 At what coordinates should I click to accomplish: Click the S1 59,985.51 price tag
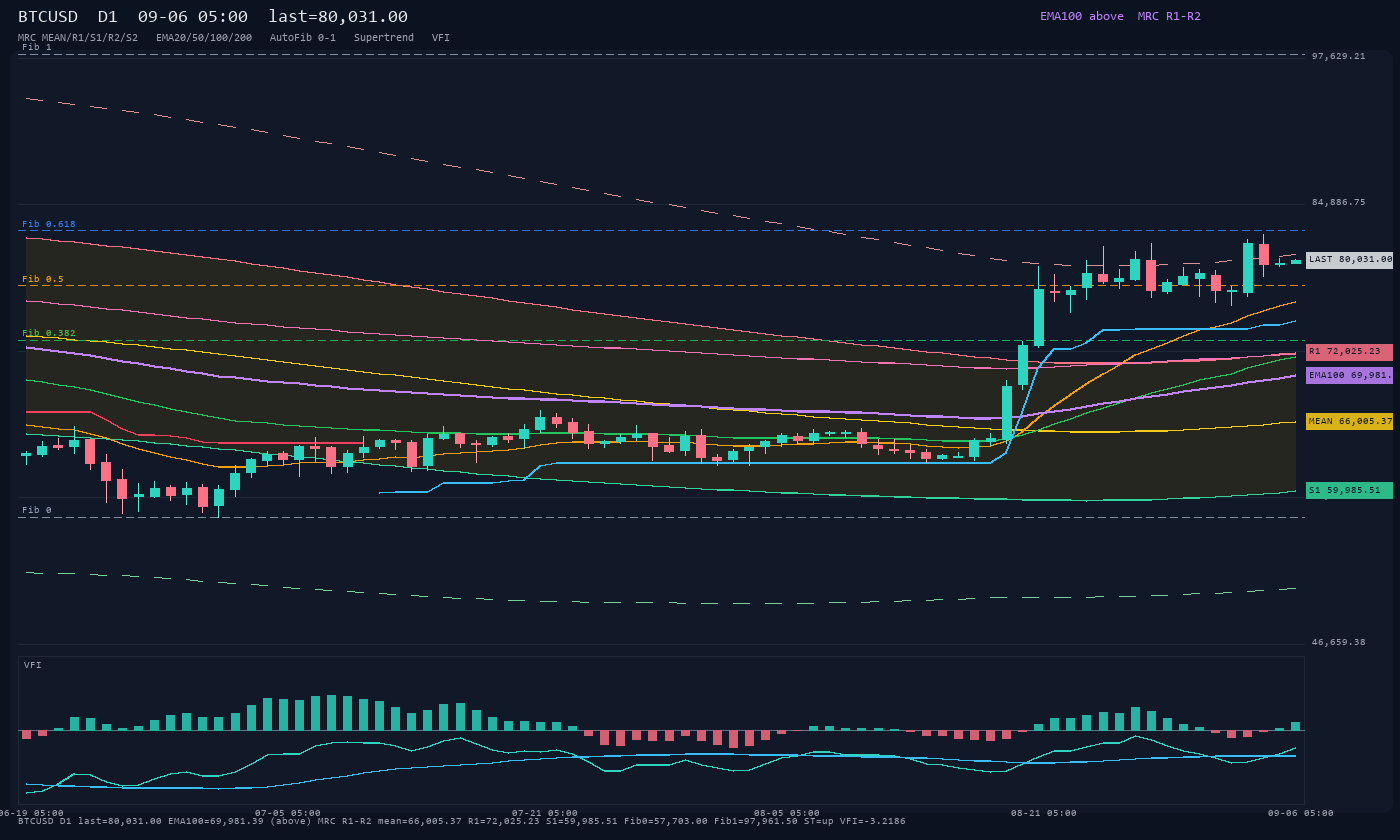tap(1349, 491)
